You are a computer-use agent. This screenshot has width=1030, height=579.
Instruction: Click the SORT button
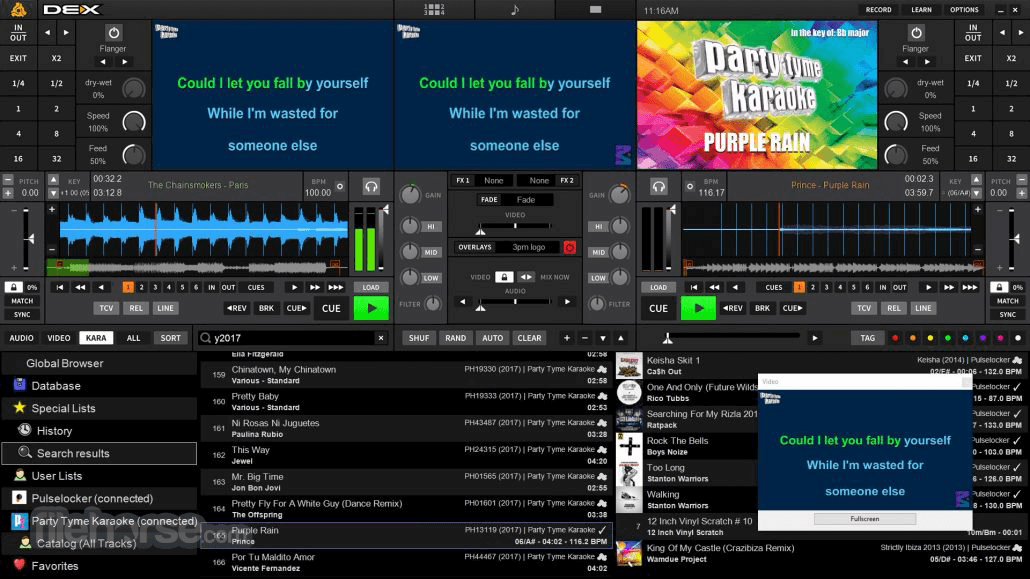[x=170, y=338]
